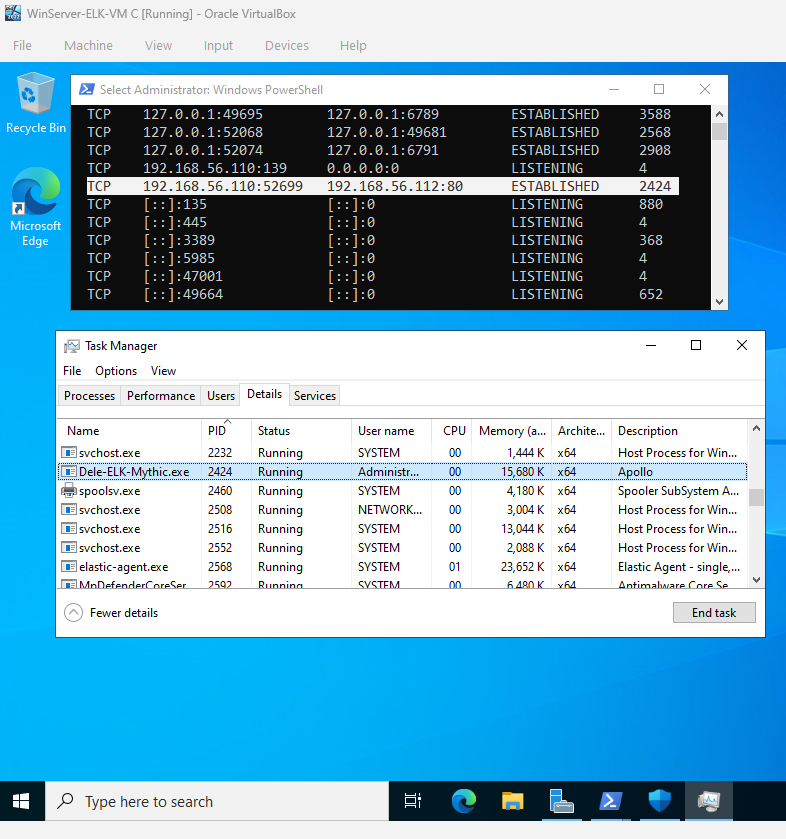This screenshot has height=839, width=786.
Task: Sort processes by Memory column header
Action: pyautogui.click(x=512, y=431)
